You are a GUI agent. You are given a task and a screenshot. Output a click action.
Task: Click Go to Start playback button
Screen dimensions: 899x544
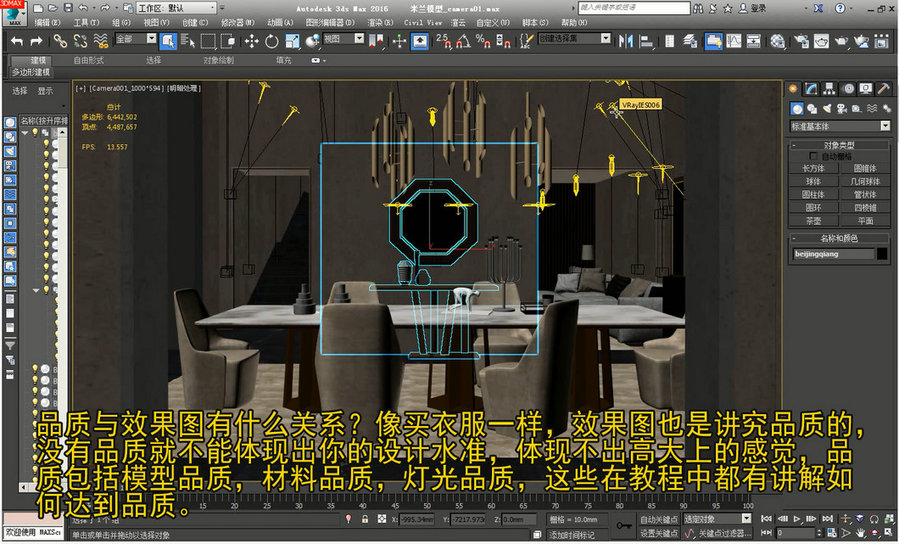(x=766, y=519)
